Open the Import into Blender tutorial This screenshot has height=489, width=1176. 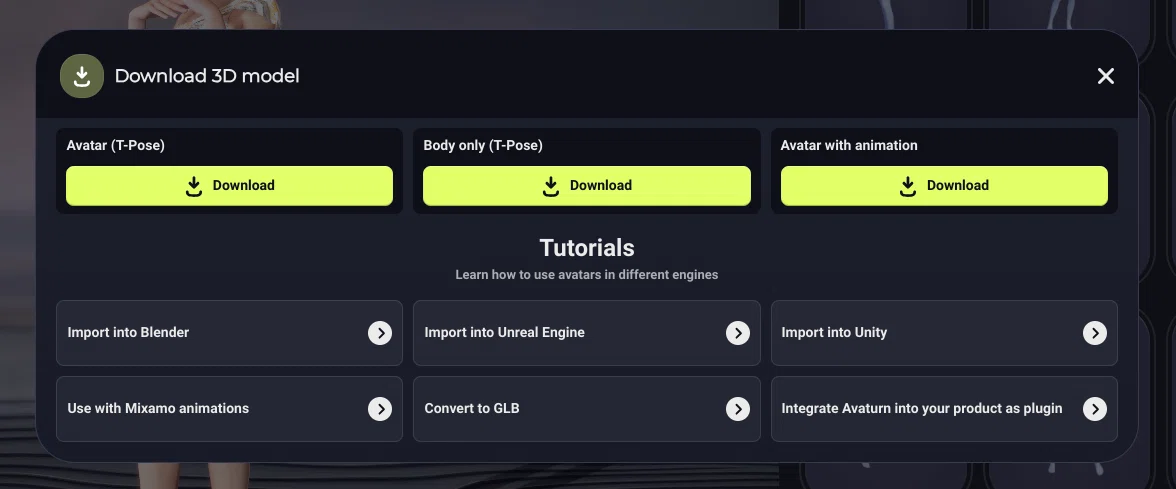(230, 333)
